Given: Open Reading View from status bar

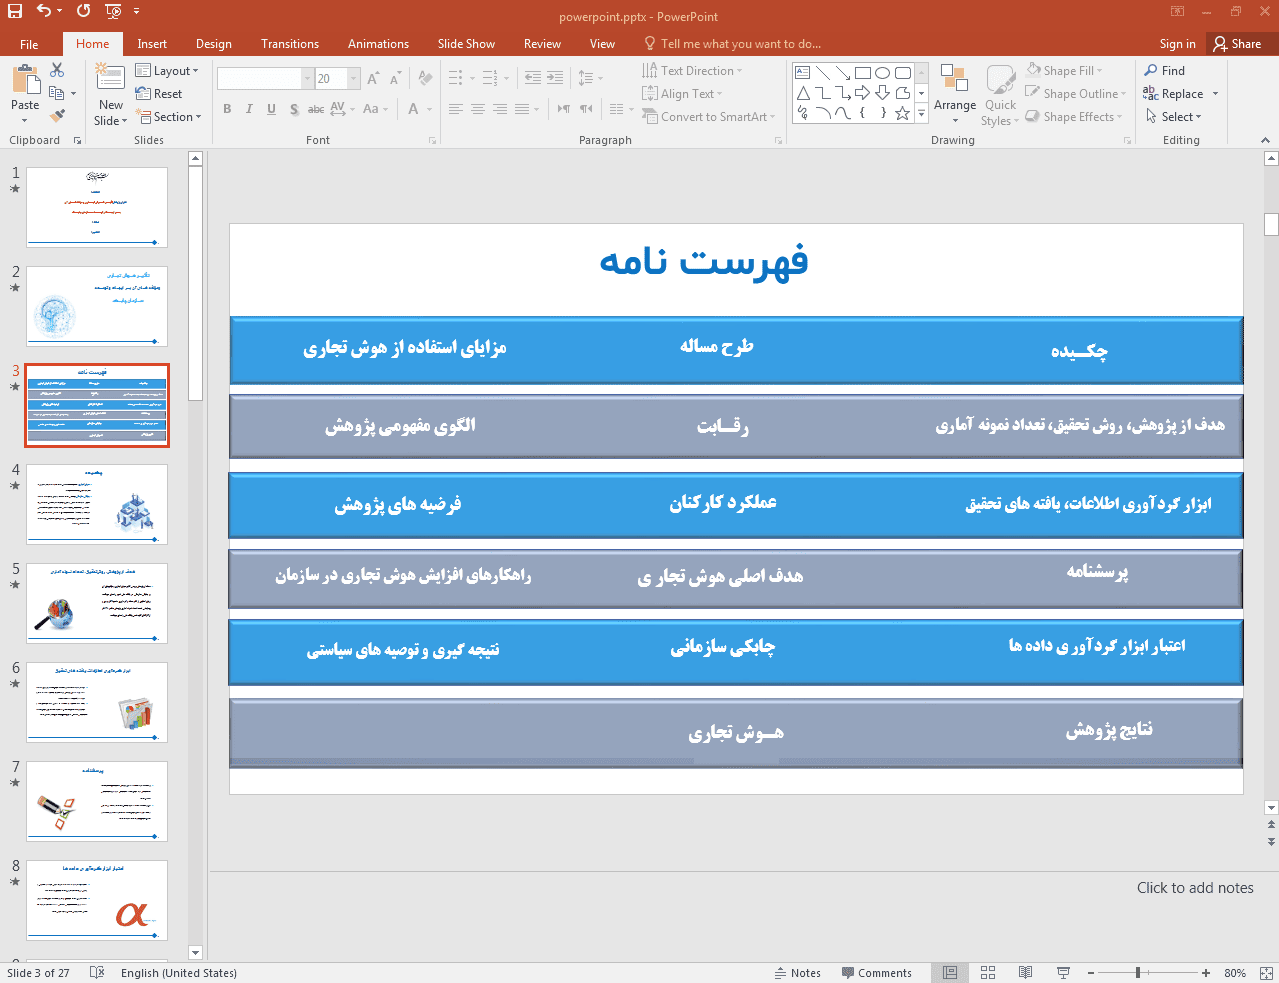Looking at the screenshot, I should (x=1025, y=973).
